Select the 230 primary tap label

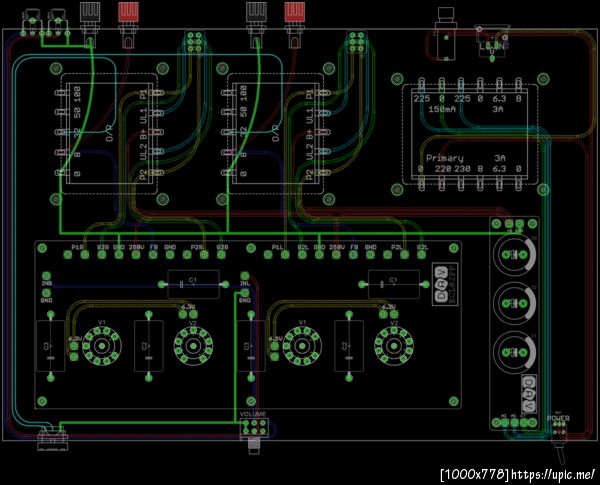coord(462,168)
